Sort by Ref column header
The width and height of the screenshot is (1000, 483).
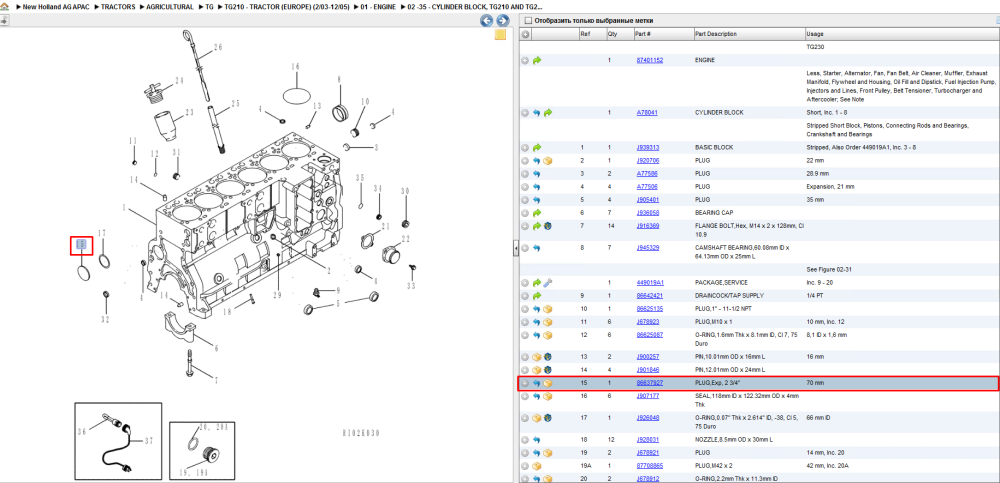tap(592, 34)
